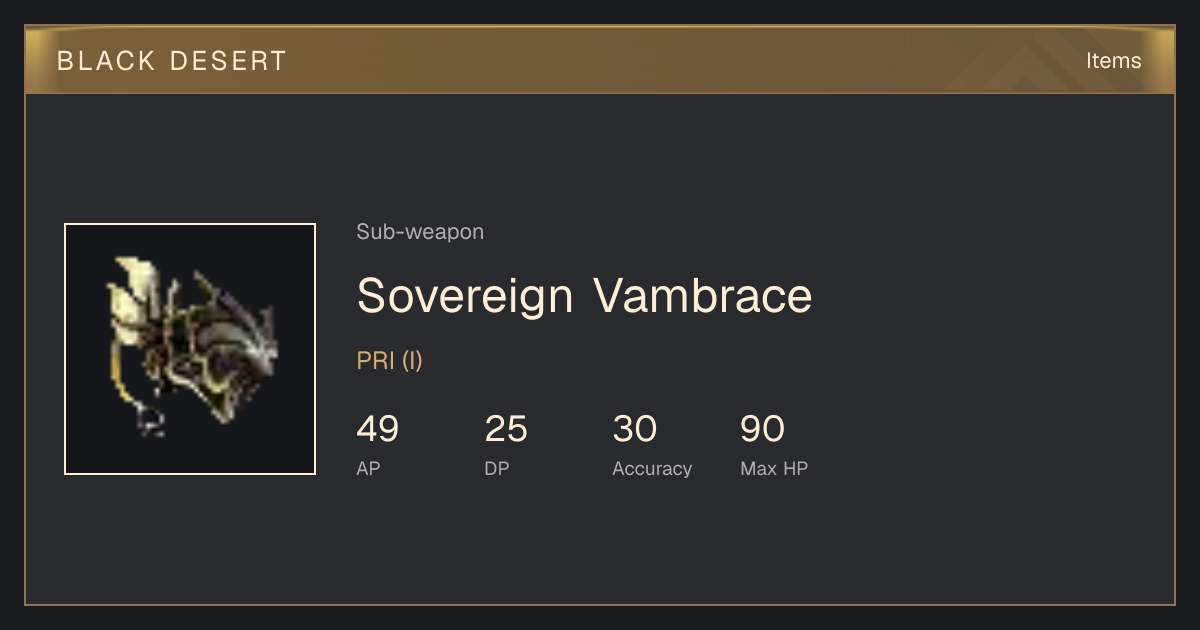Click the 49 AP value
The width and height of the screenshot is (1200, 630).
(x=378, y=429)
